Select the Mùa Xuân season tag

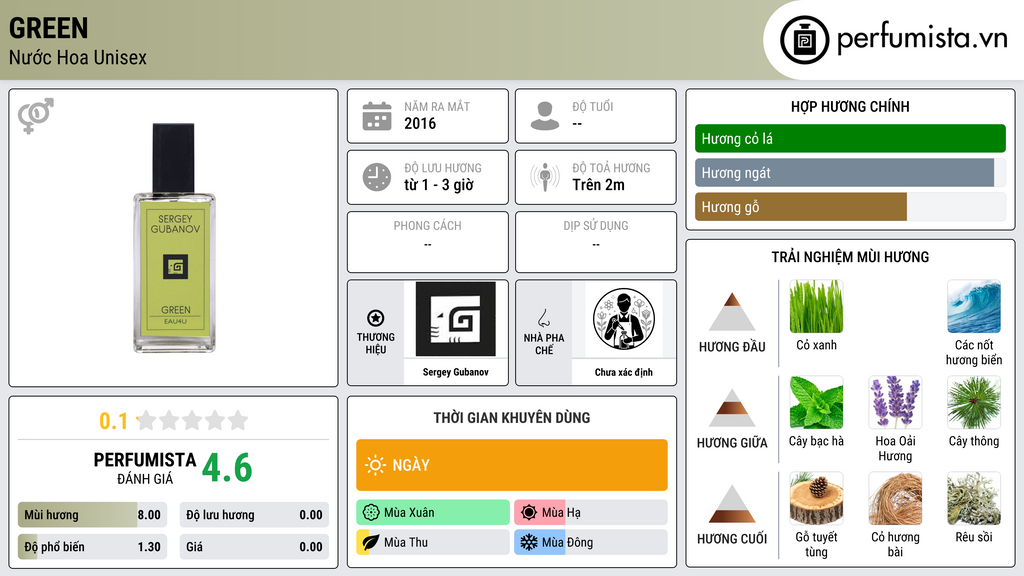pos(433,513)
